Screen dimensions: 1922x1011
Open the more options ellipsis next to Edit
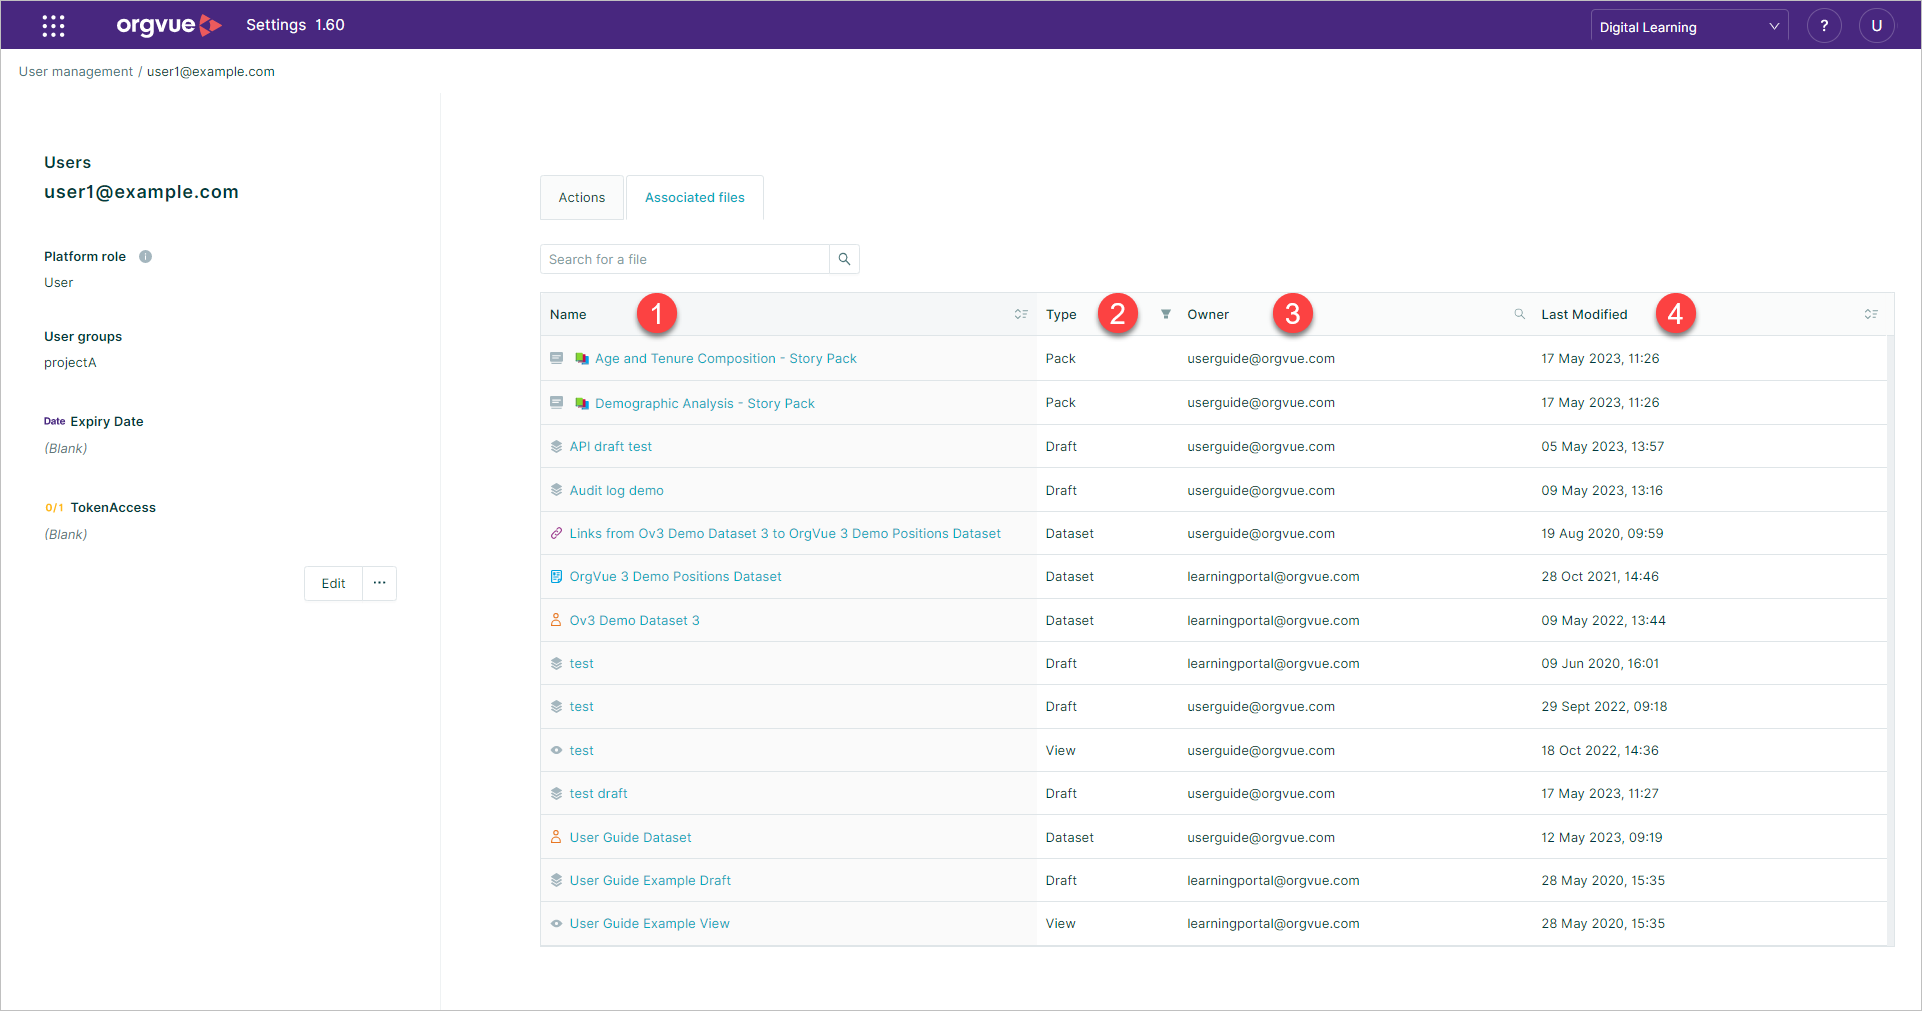380,583
